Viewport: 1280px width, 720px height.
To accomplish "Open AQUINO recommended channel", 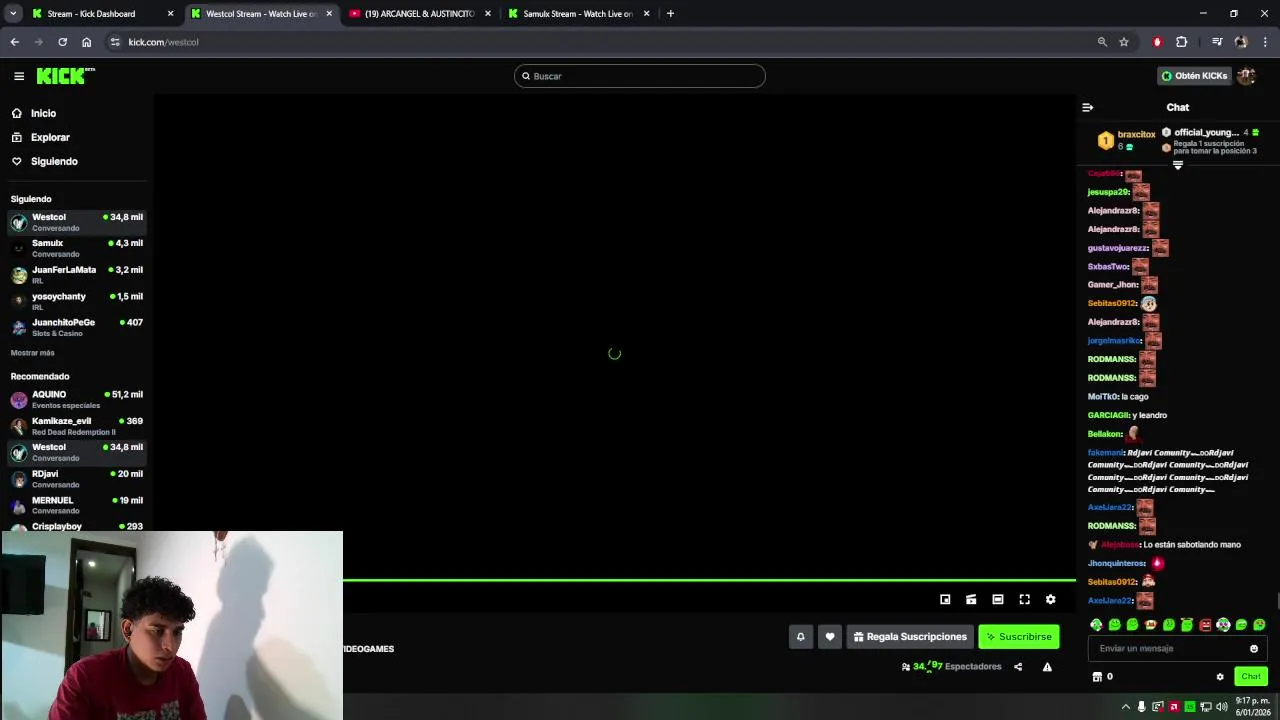I will (77, 399).
